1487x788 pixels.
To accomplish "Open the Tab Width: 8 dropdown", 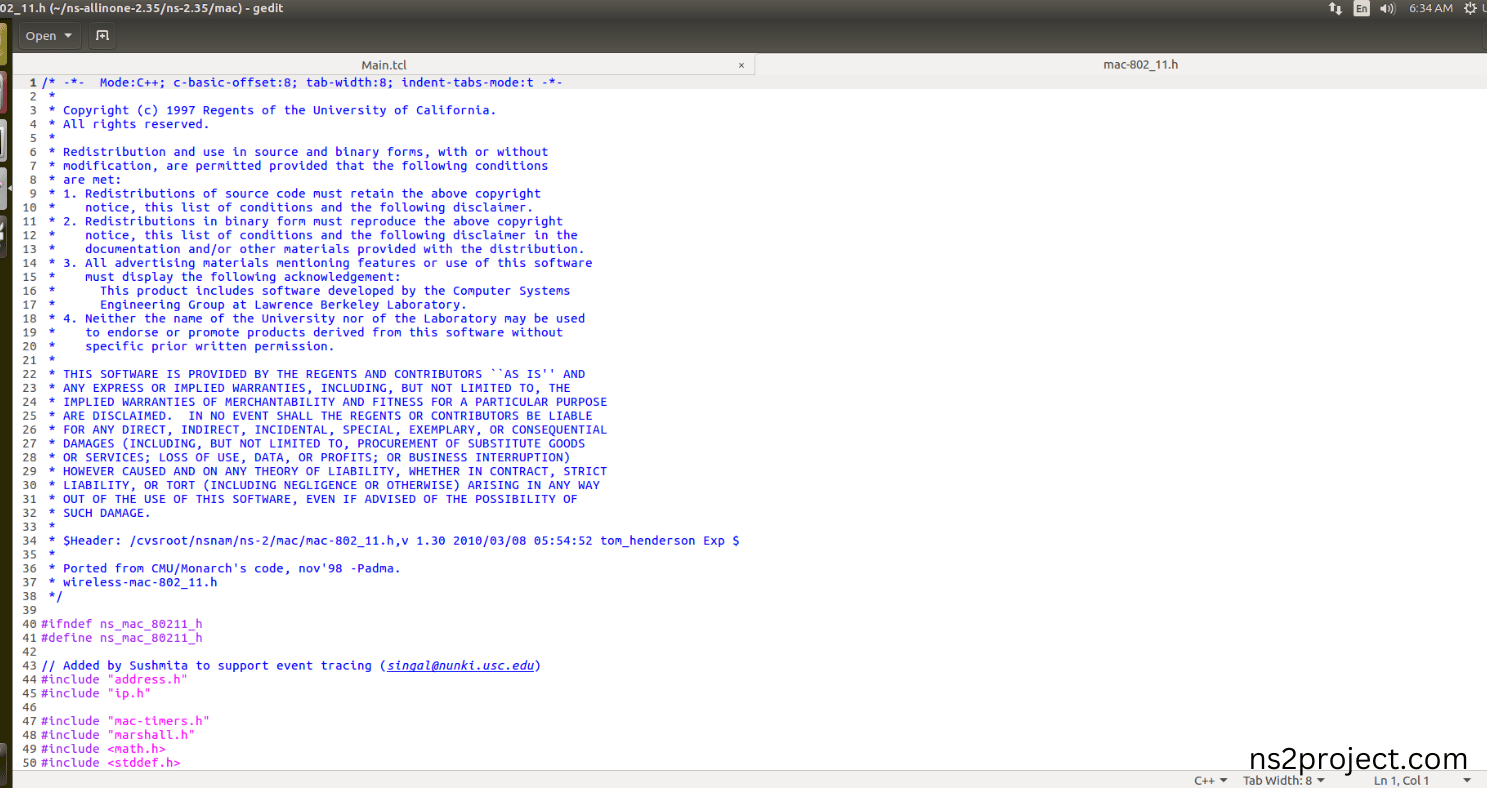I will pyautogui.click(x=1284, y=780).
